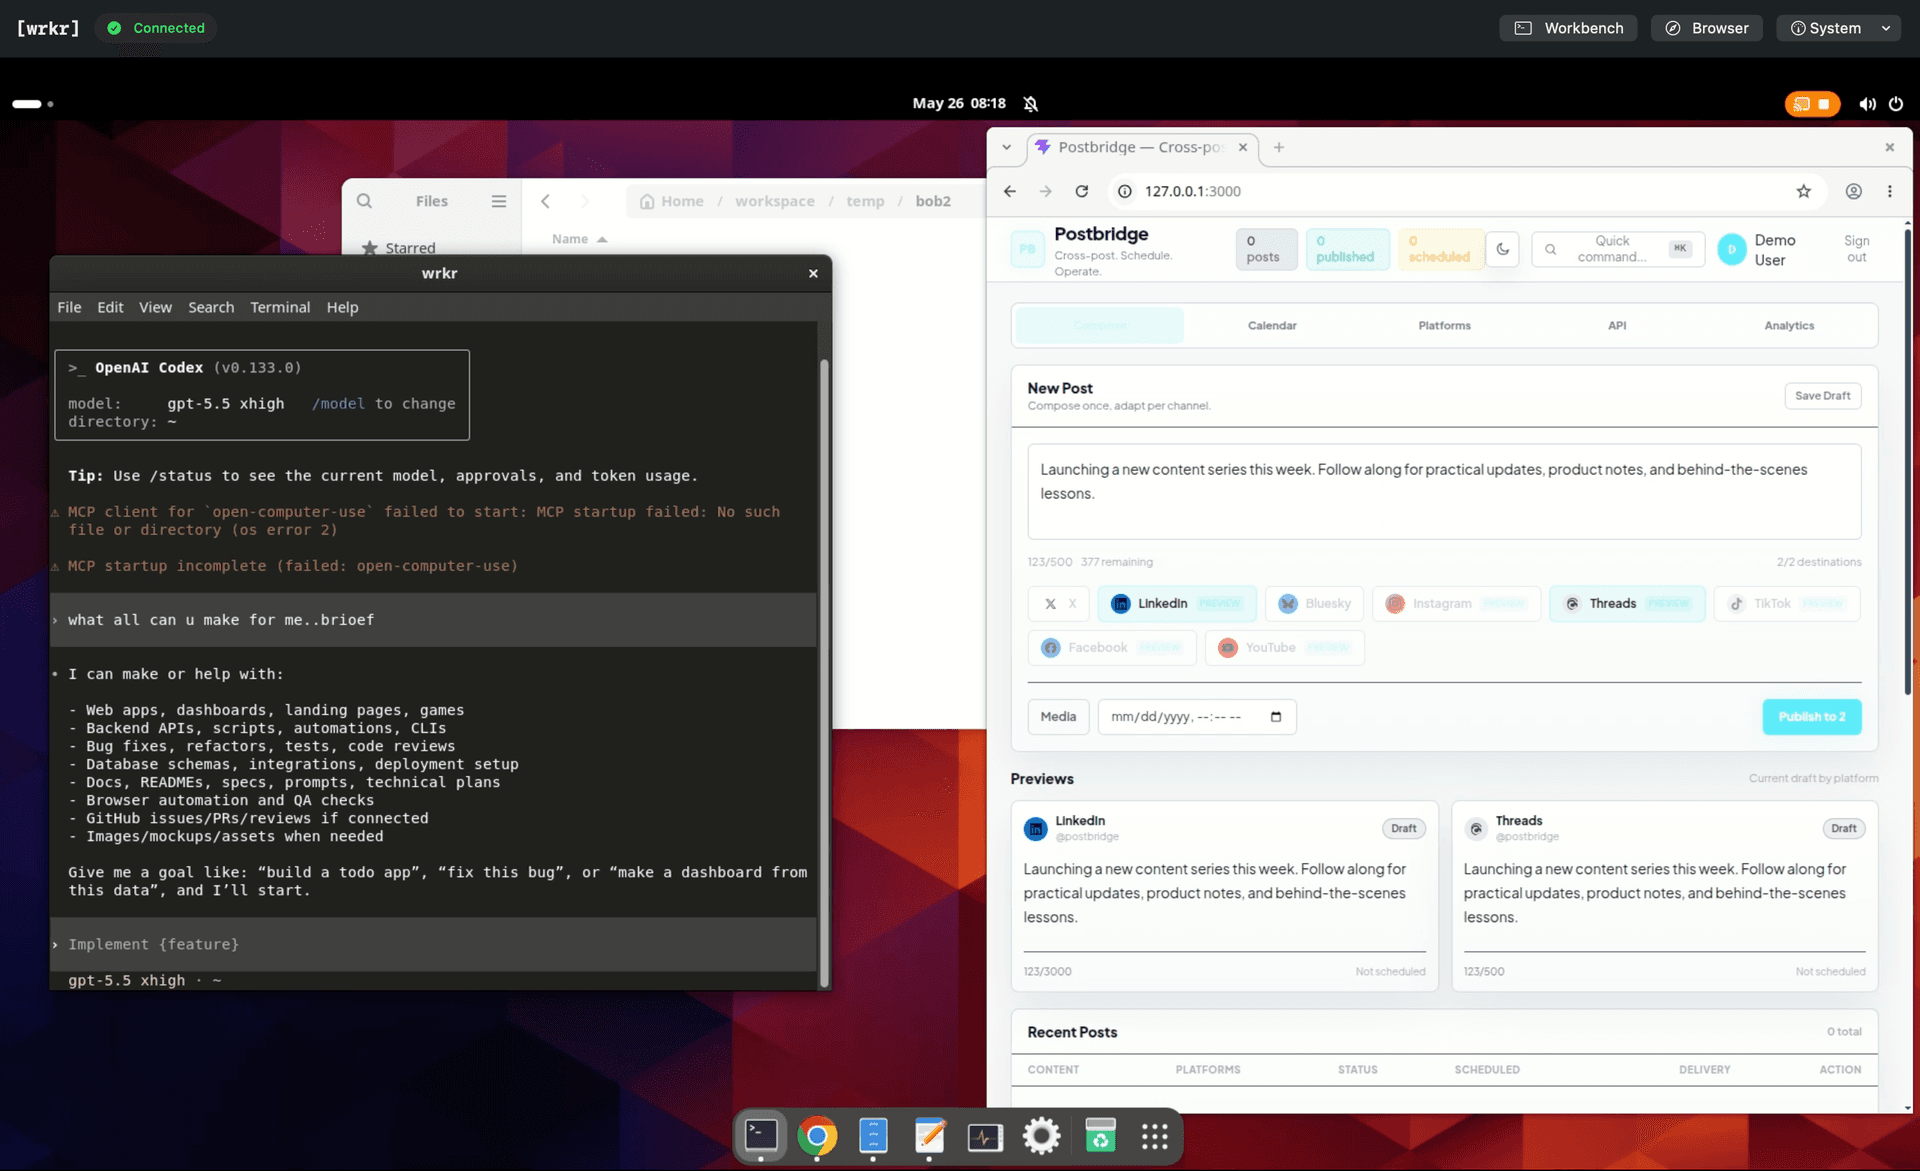Click the notifications muted bell icon

pos(1031,104)
